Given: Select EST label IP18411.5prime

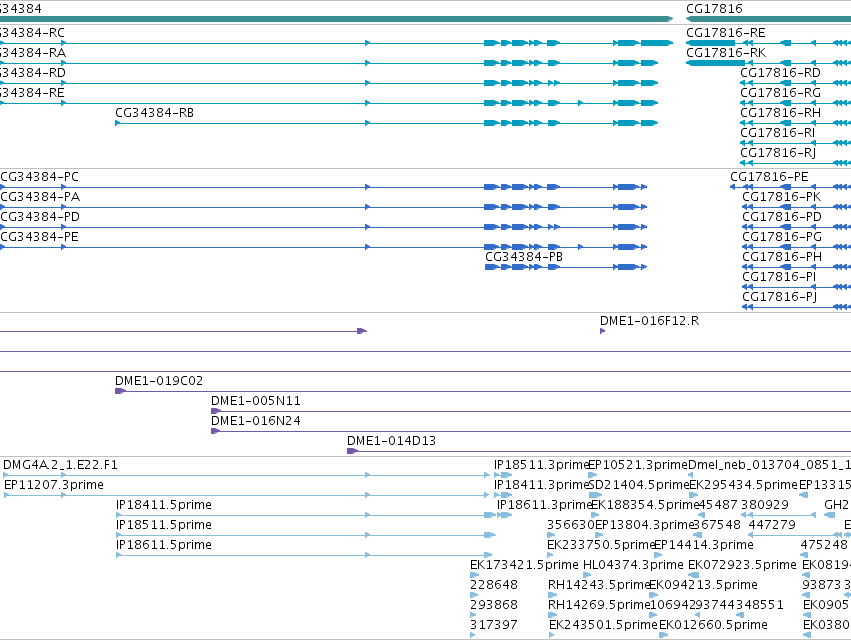Looking at the screenshot, I should pyautogui.click(x=164, y=505).
